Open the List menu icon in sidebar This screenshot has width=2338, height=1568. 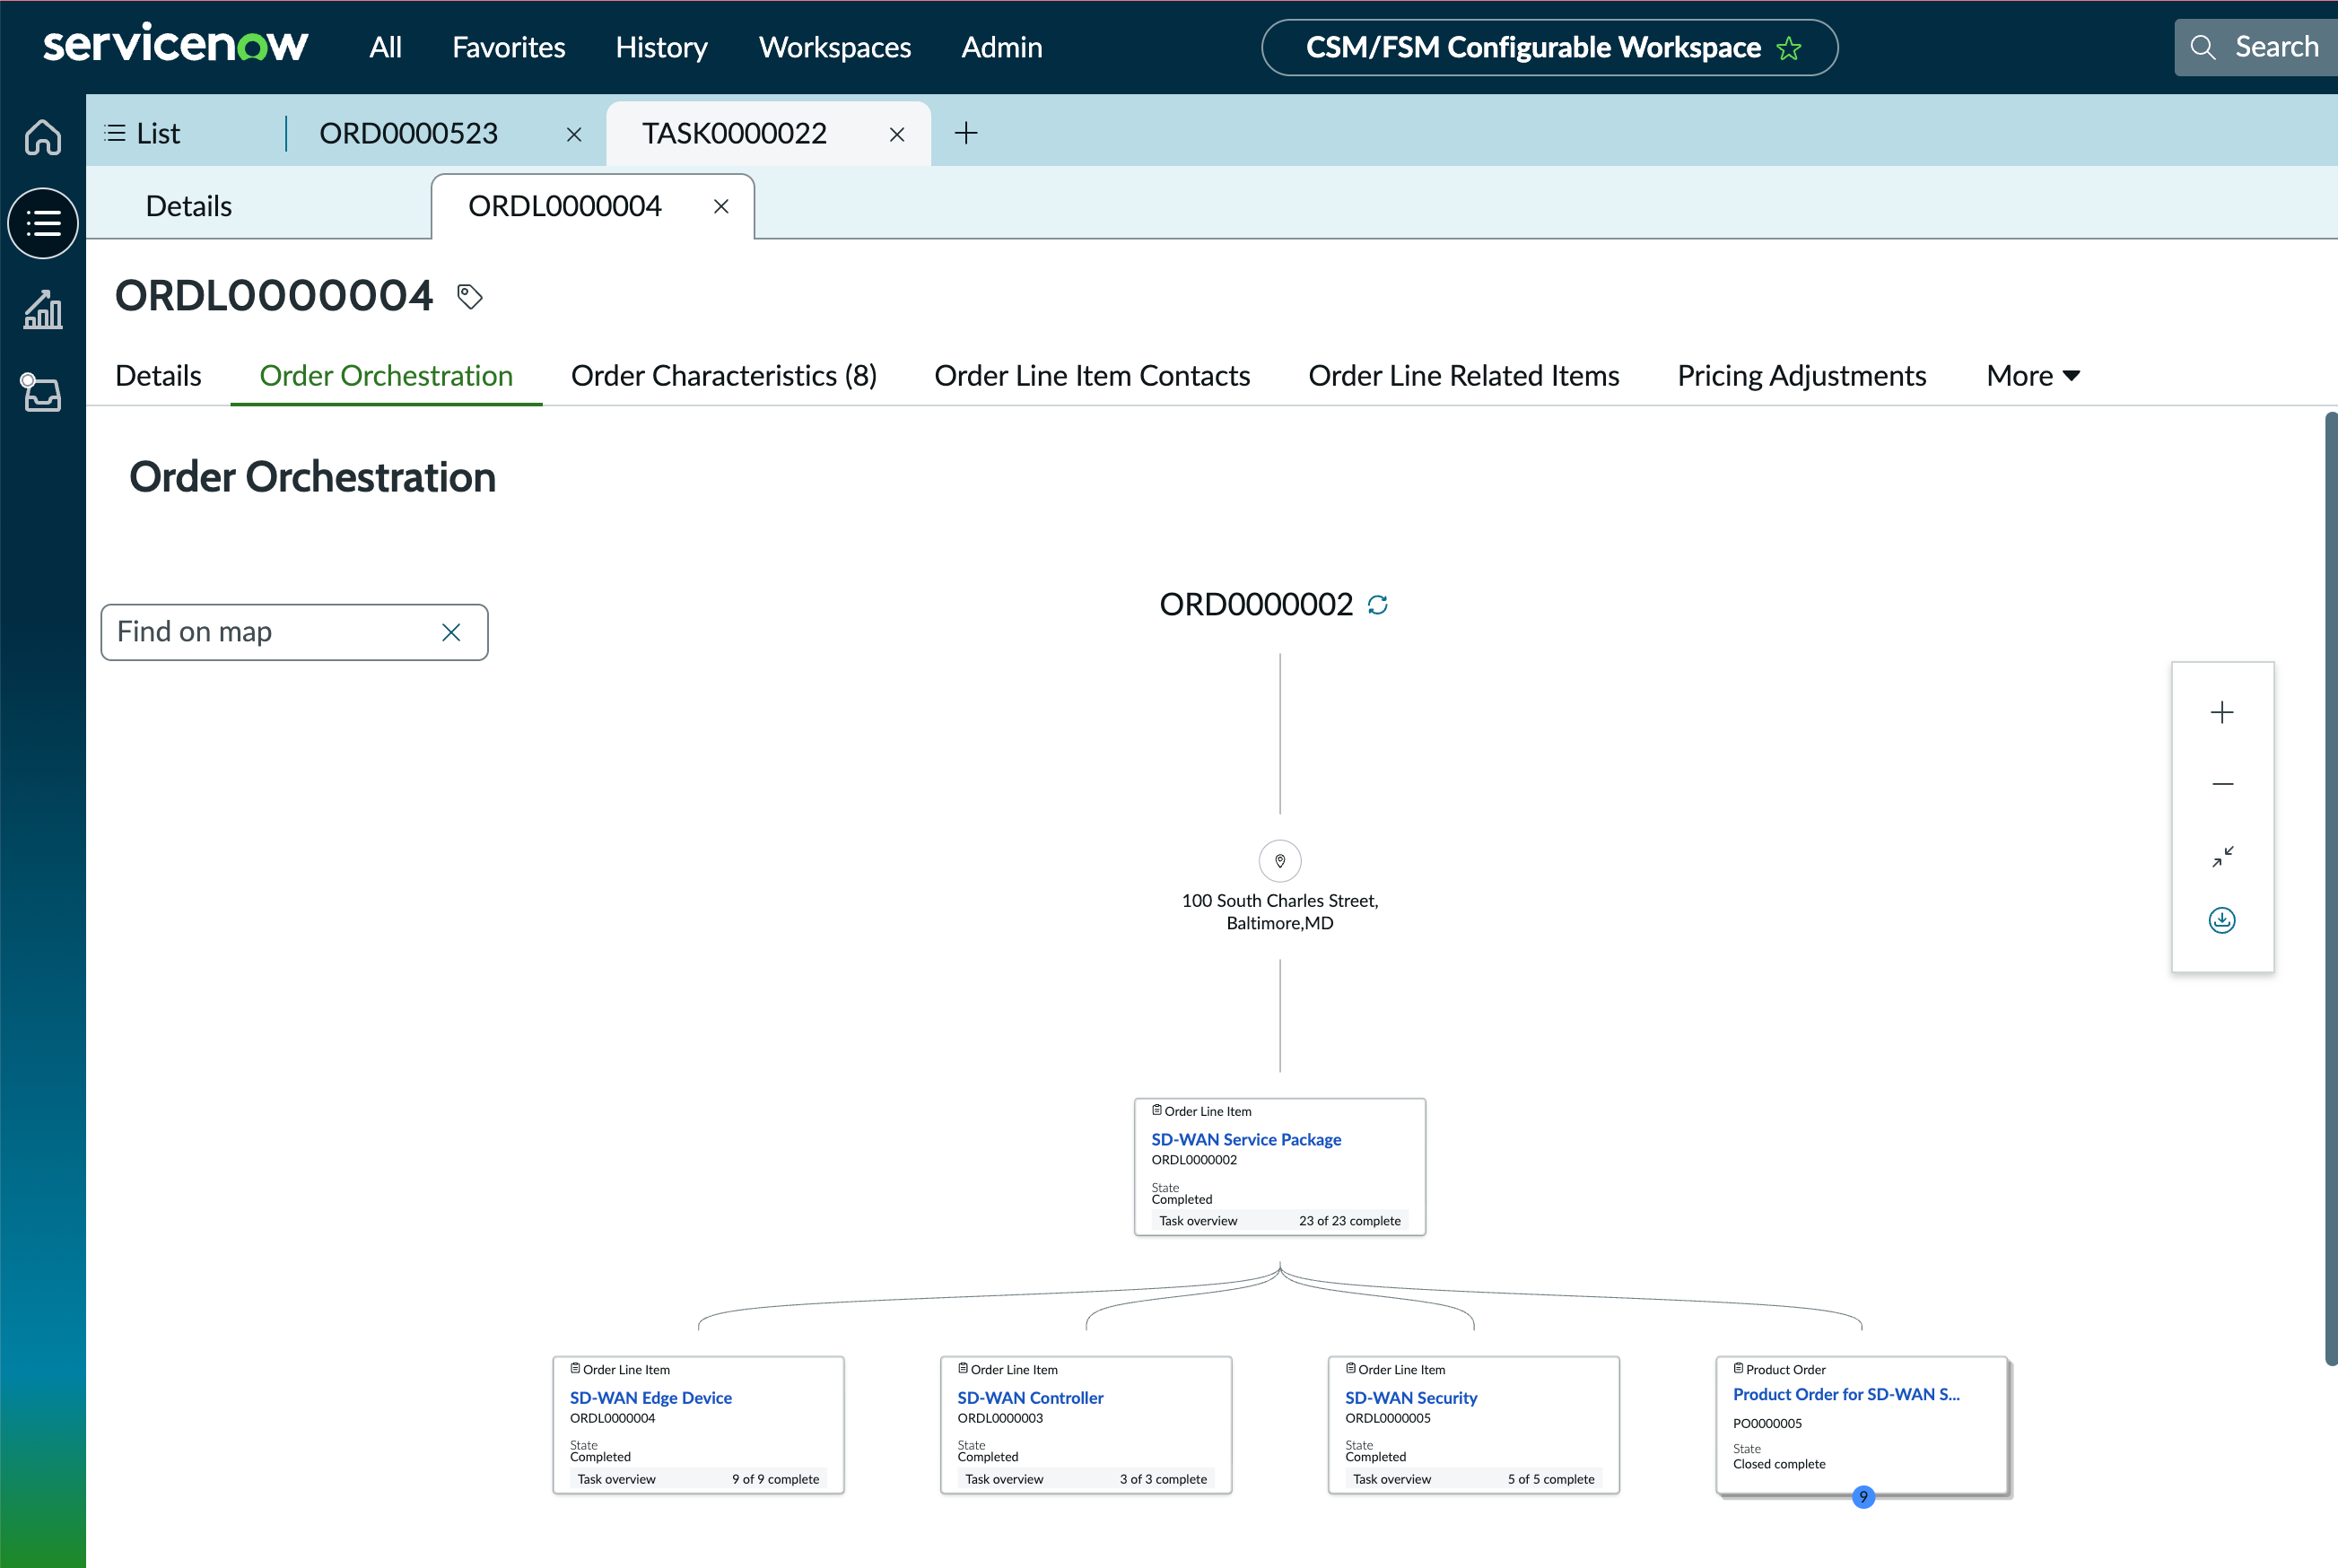click(43, 223)
